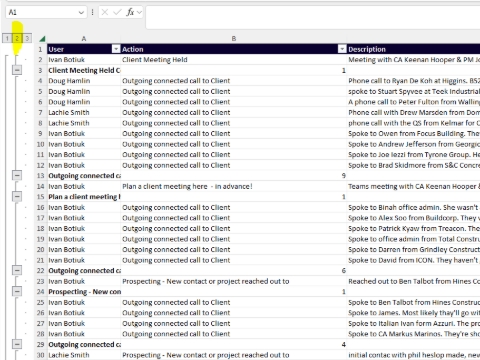480x360 pixels.
Task: Show outline level 3
Action: 27,38
